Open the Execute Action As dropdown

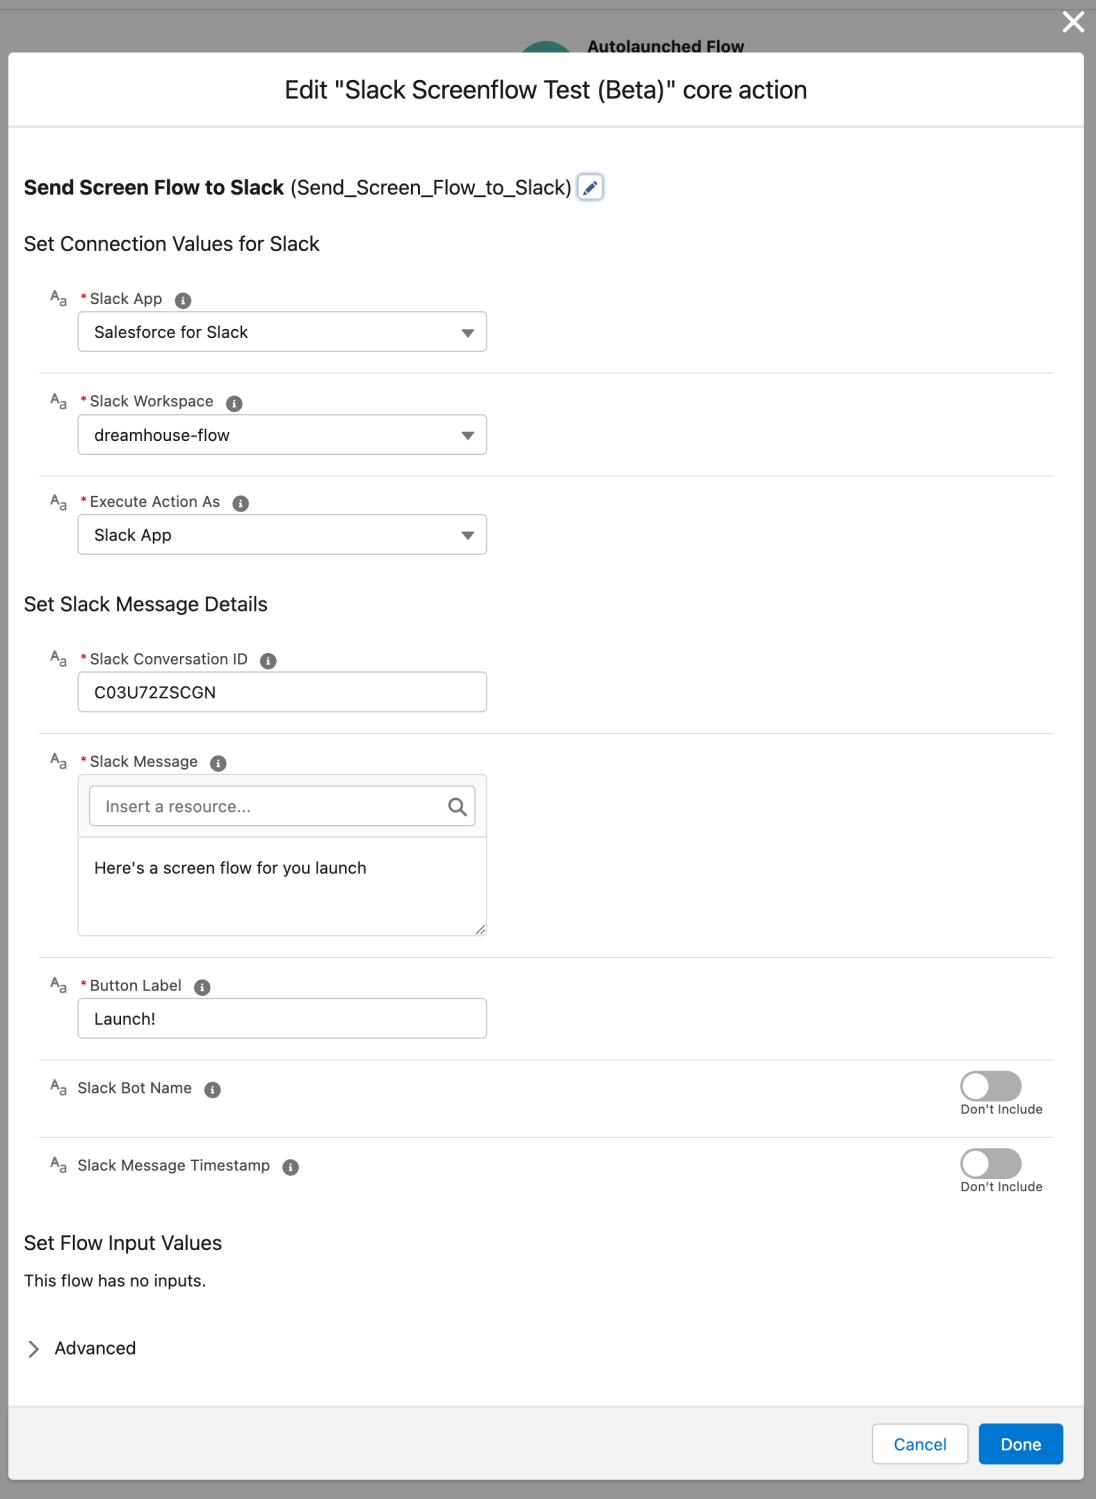click(x=281, y=534)
